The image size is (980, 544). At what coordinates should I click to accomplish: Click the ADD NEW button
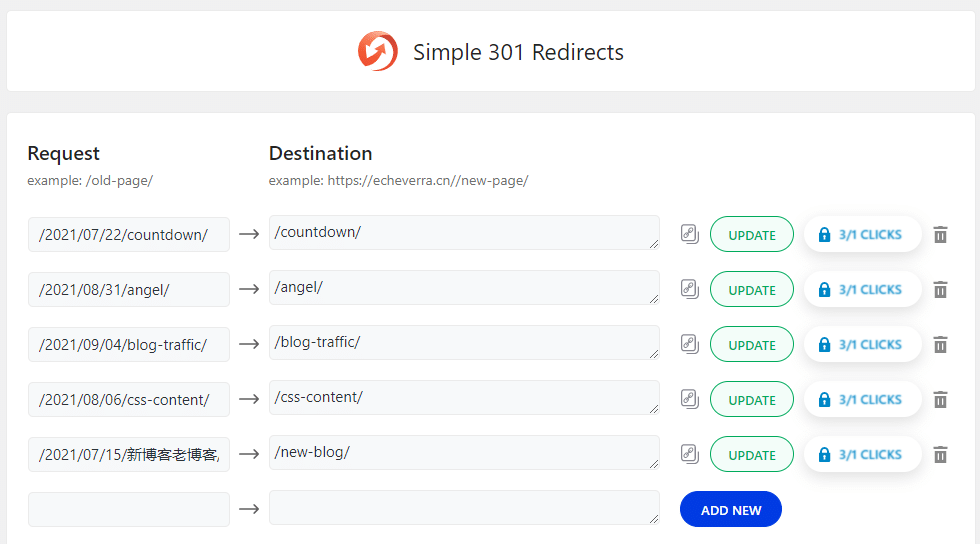click(730, 510)
